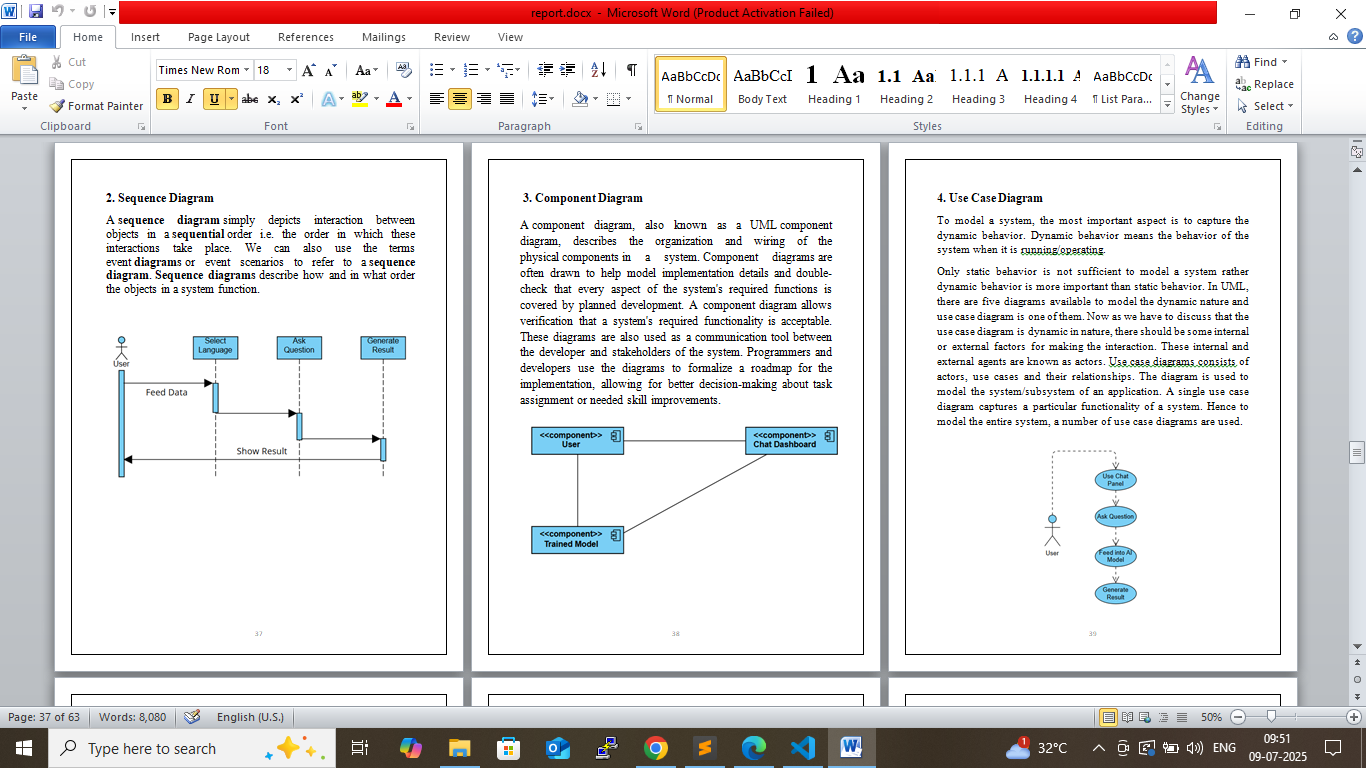Click Save icon in Quick Access Toolbar

coord(36,12)
